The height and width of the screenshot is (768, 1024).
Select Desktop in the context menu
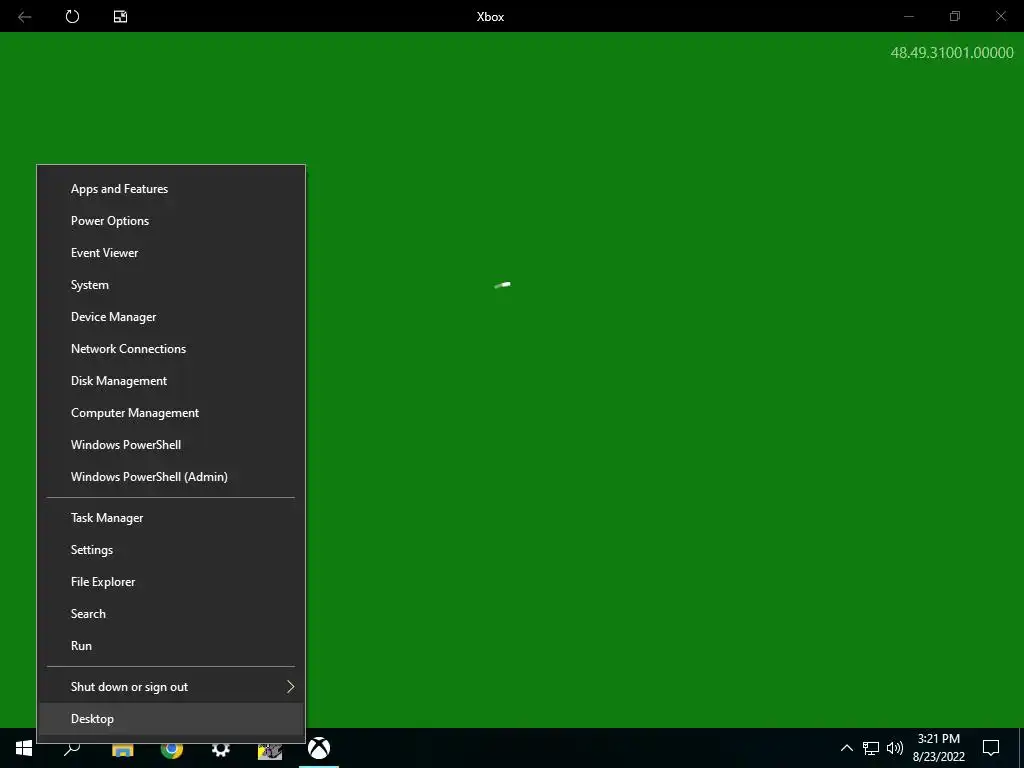tap(171, 719)
